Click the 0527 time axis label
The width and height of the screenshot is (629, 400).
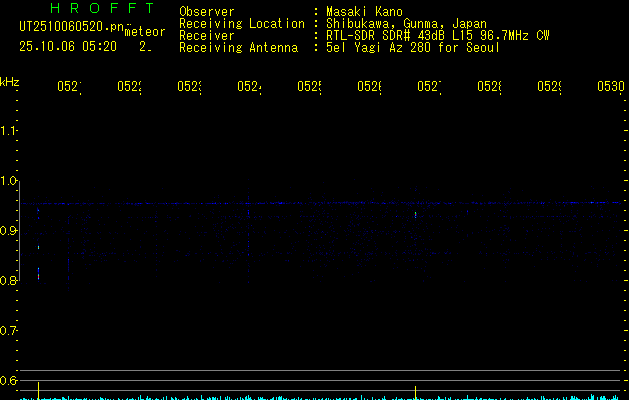[x=429, y=86]
